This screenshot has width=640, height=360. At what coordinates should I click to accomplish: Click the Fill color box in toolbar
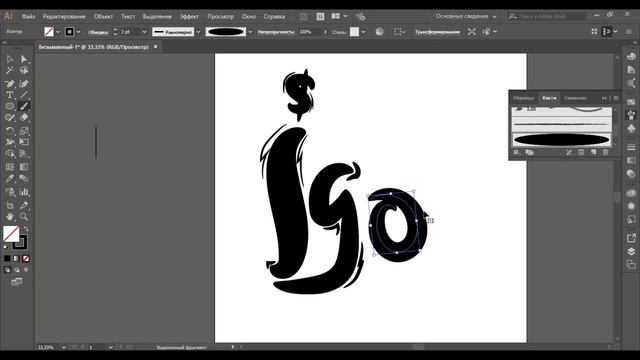11,233
